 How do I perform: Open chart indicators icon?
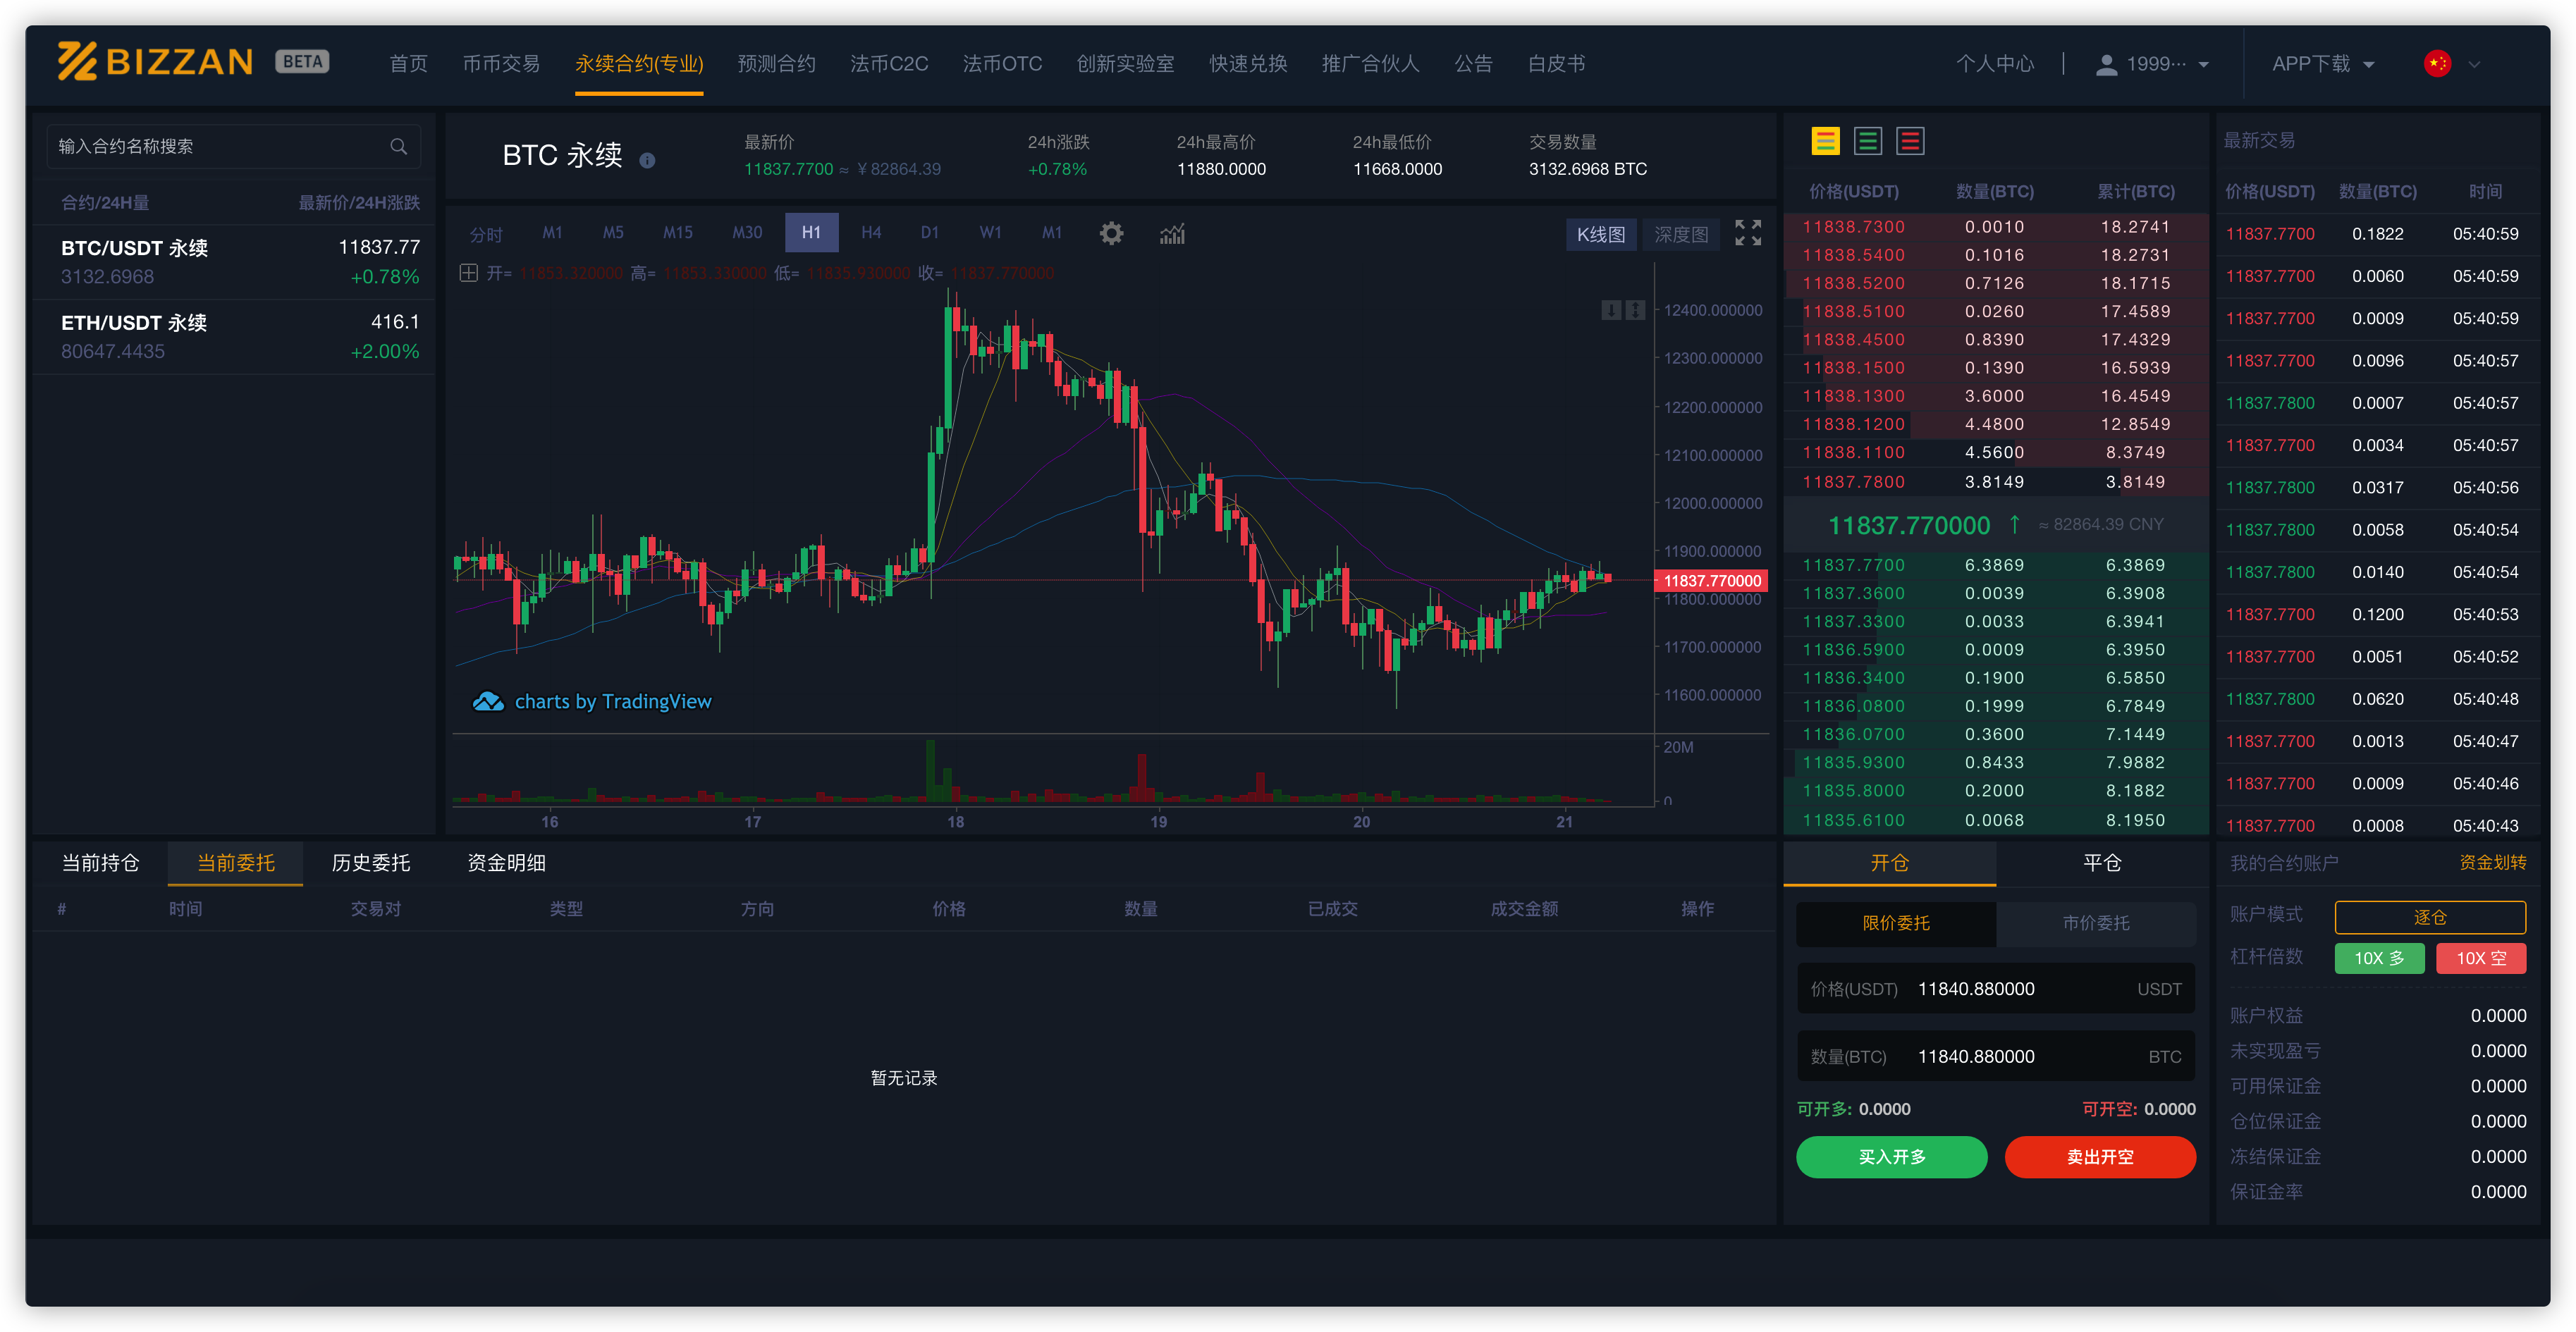[x=1172, y=234]
